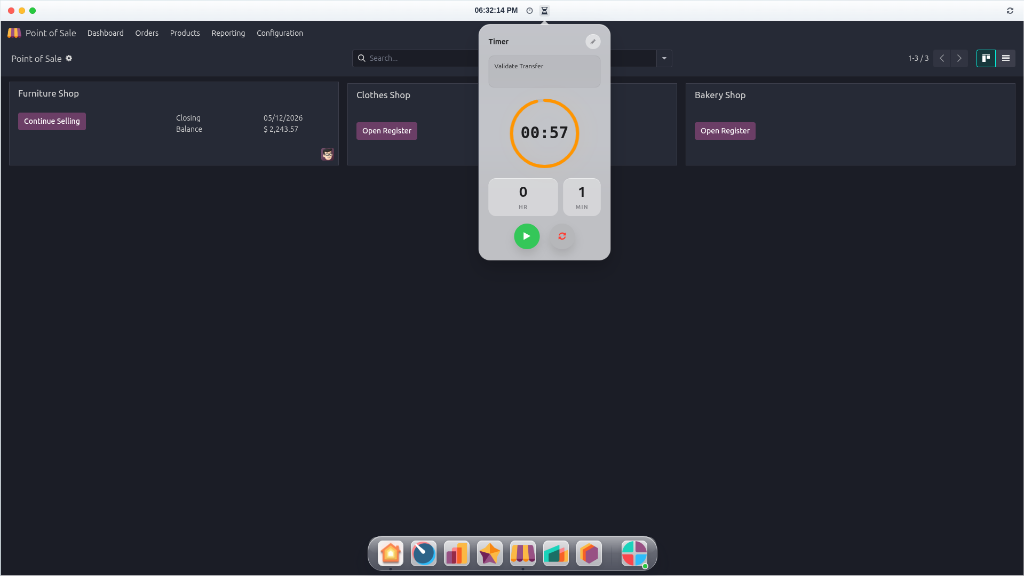Screen dimensions: 1024x576
Task: Click the 1-3 / 3 pager counter
Action: (x=918, y=58)
